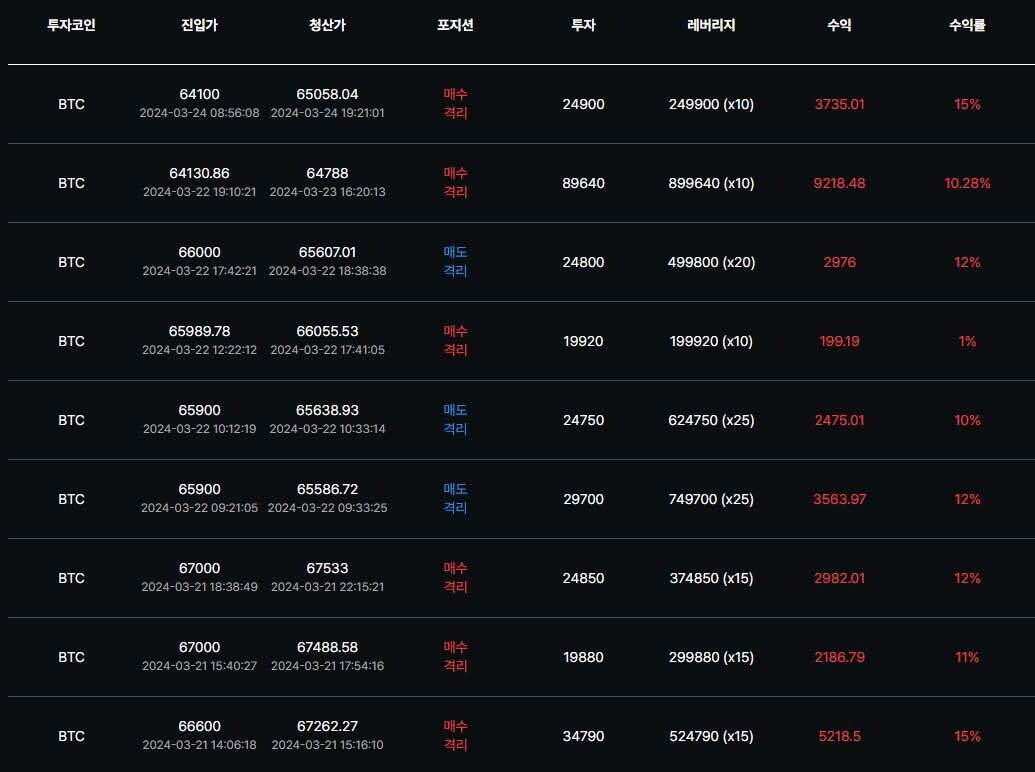
Task: Click the 5218.5 profit value
Action: (x=839, y=736)
